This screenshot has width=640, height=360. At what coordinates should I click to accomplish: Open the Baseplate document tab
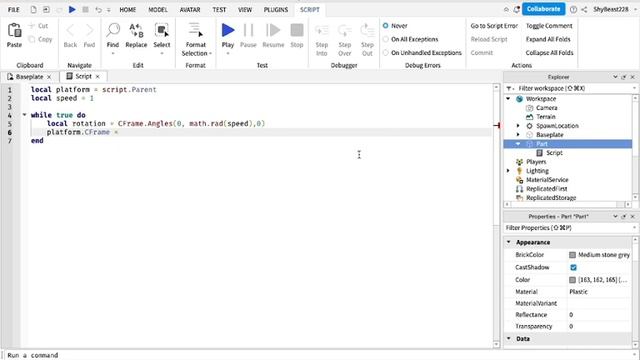[29, 77]
